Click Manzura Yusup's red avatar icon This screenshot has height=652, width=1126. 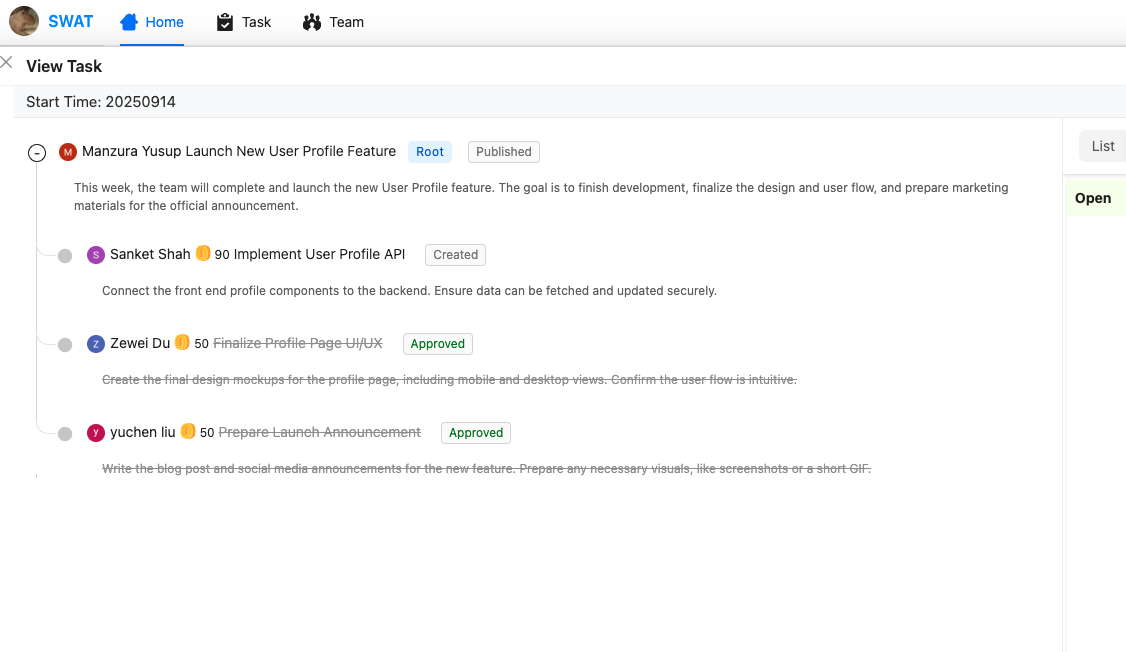tap(68, 152)
